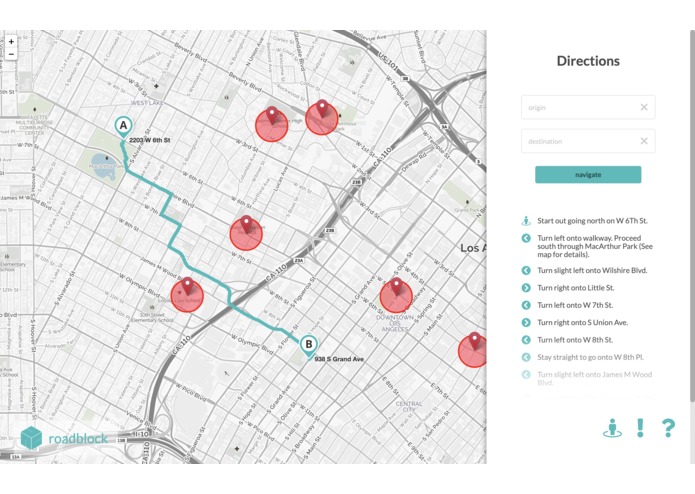Click right-turn icon for Little St step
Screen dimensions: 695x494
pyautogui.click(x=526, y=288)
